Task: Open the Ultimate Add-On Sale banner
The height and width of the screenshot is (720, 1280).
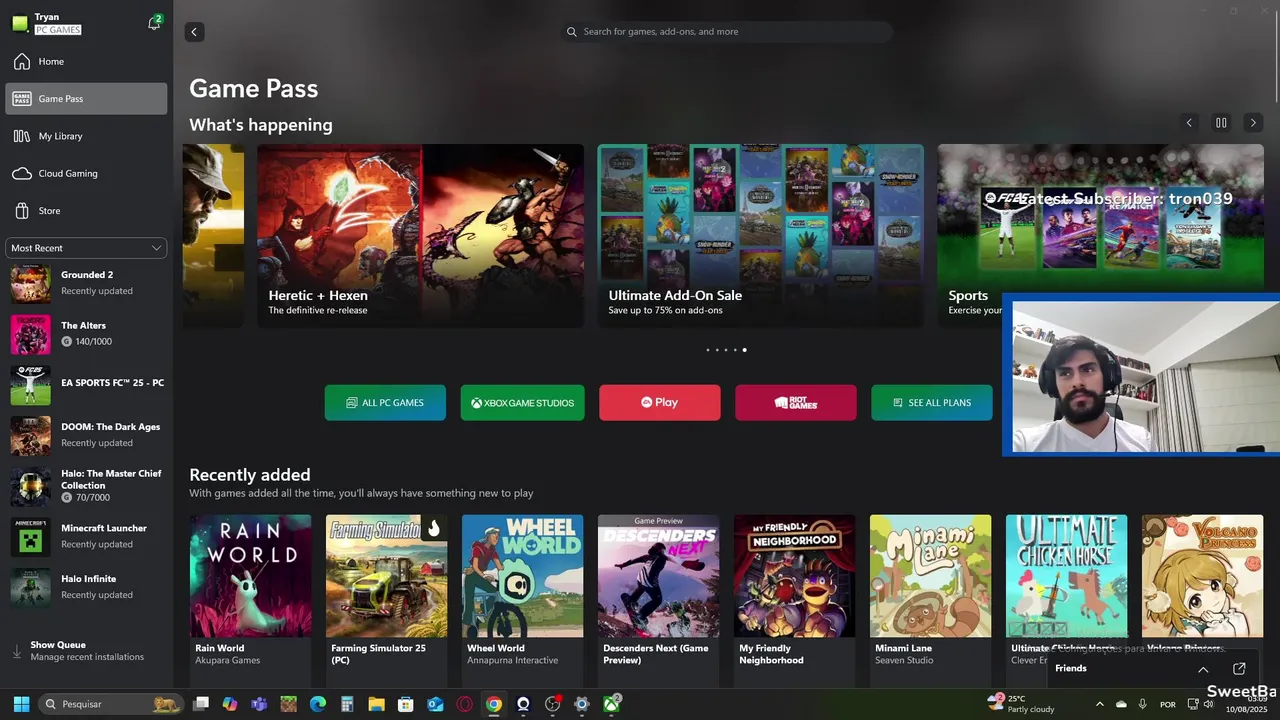Action: tap(760, 236)
